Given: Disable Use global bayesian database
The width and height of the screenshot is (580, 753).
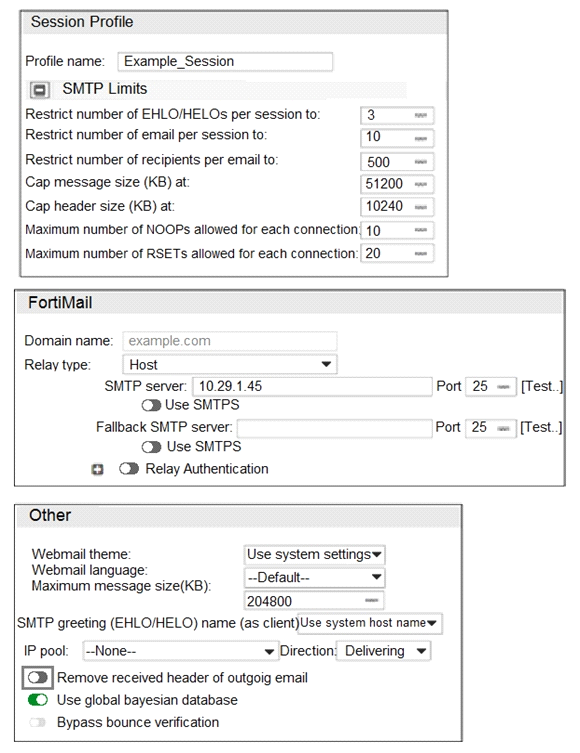Looking at the screenshot, I should (37, 700).
